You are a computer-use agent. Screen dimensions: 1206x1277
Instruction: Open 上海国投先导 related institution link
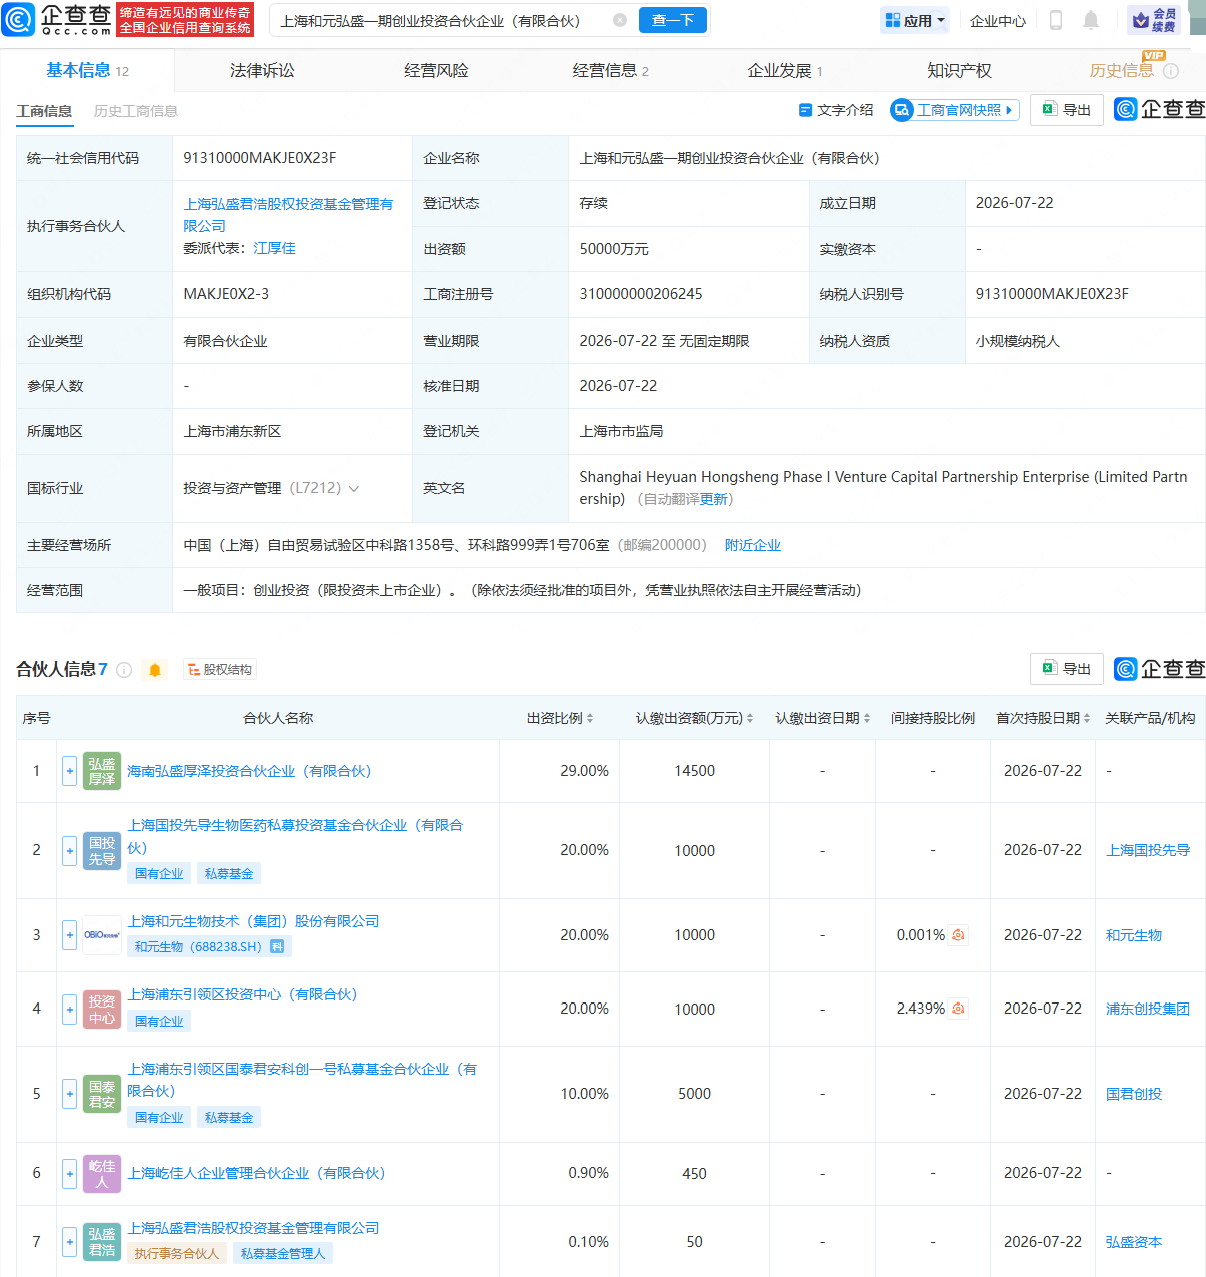coord(1148,850)
